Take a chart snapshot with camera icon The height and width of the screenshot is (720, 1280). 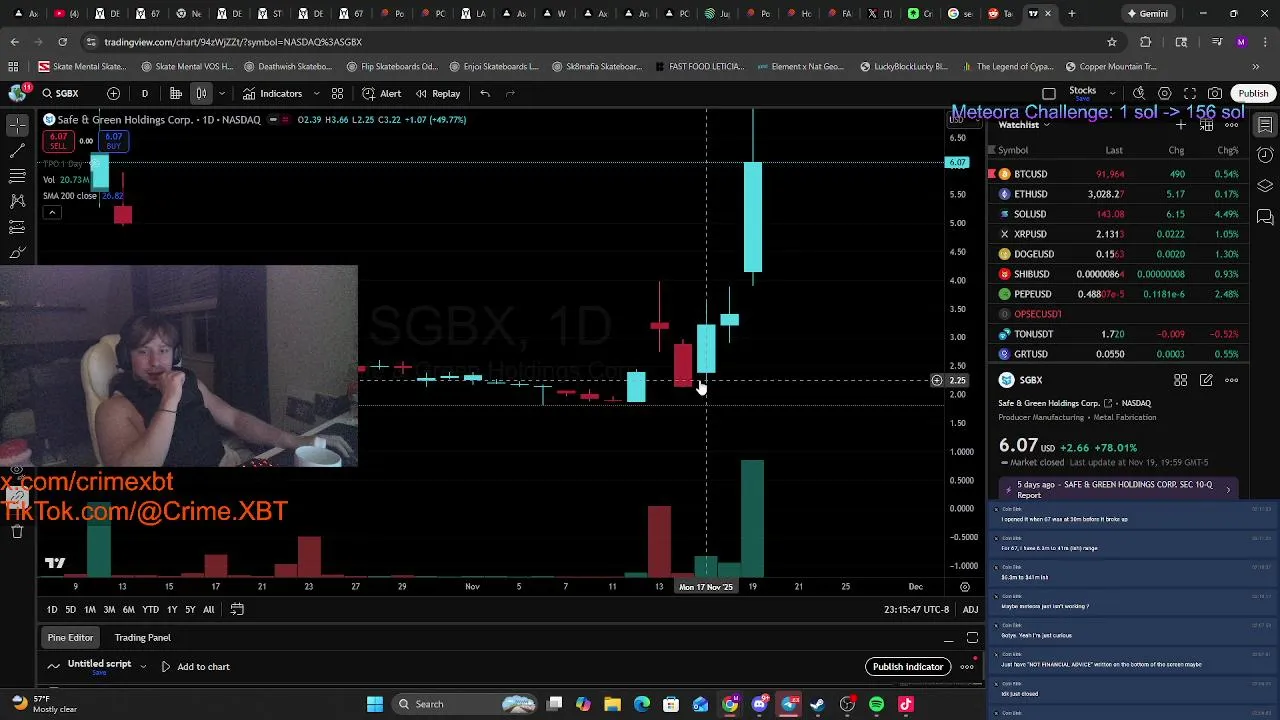click(1215, 93)
